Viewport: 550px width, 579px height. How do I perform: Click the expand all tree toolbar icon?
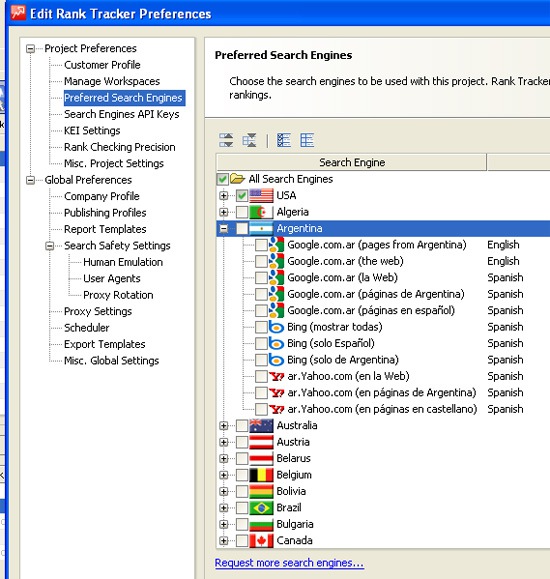tap(226, 140)
